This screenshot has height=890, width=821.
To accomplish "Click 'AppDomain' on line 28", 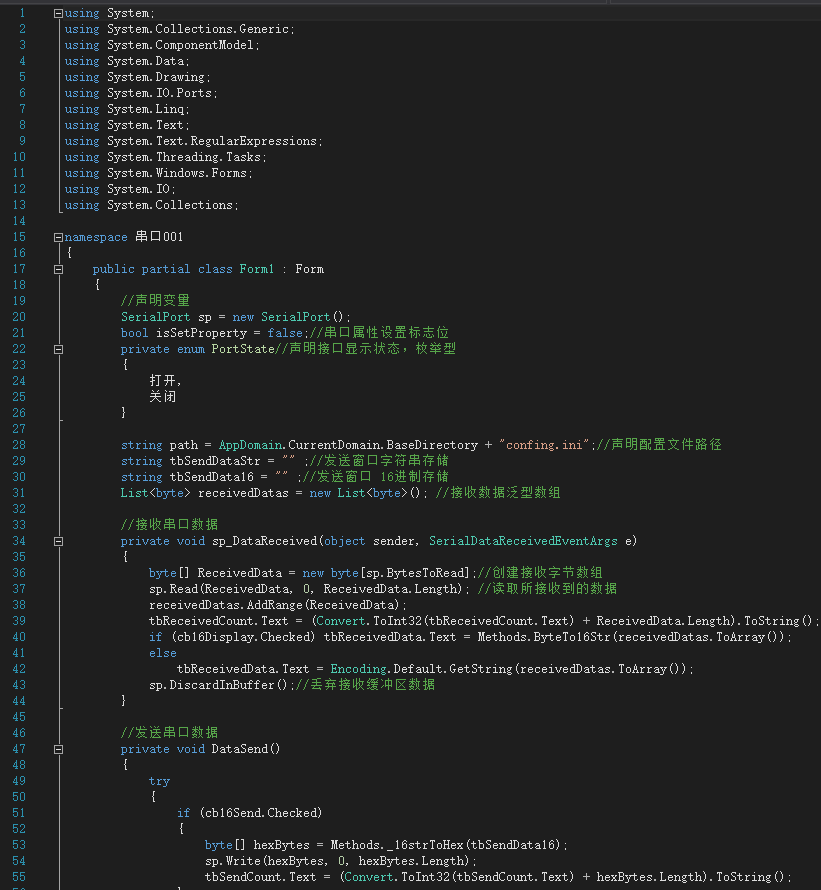I will 250,445.
